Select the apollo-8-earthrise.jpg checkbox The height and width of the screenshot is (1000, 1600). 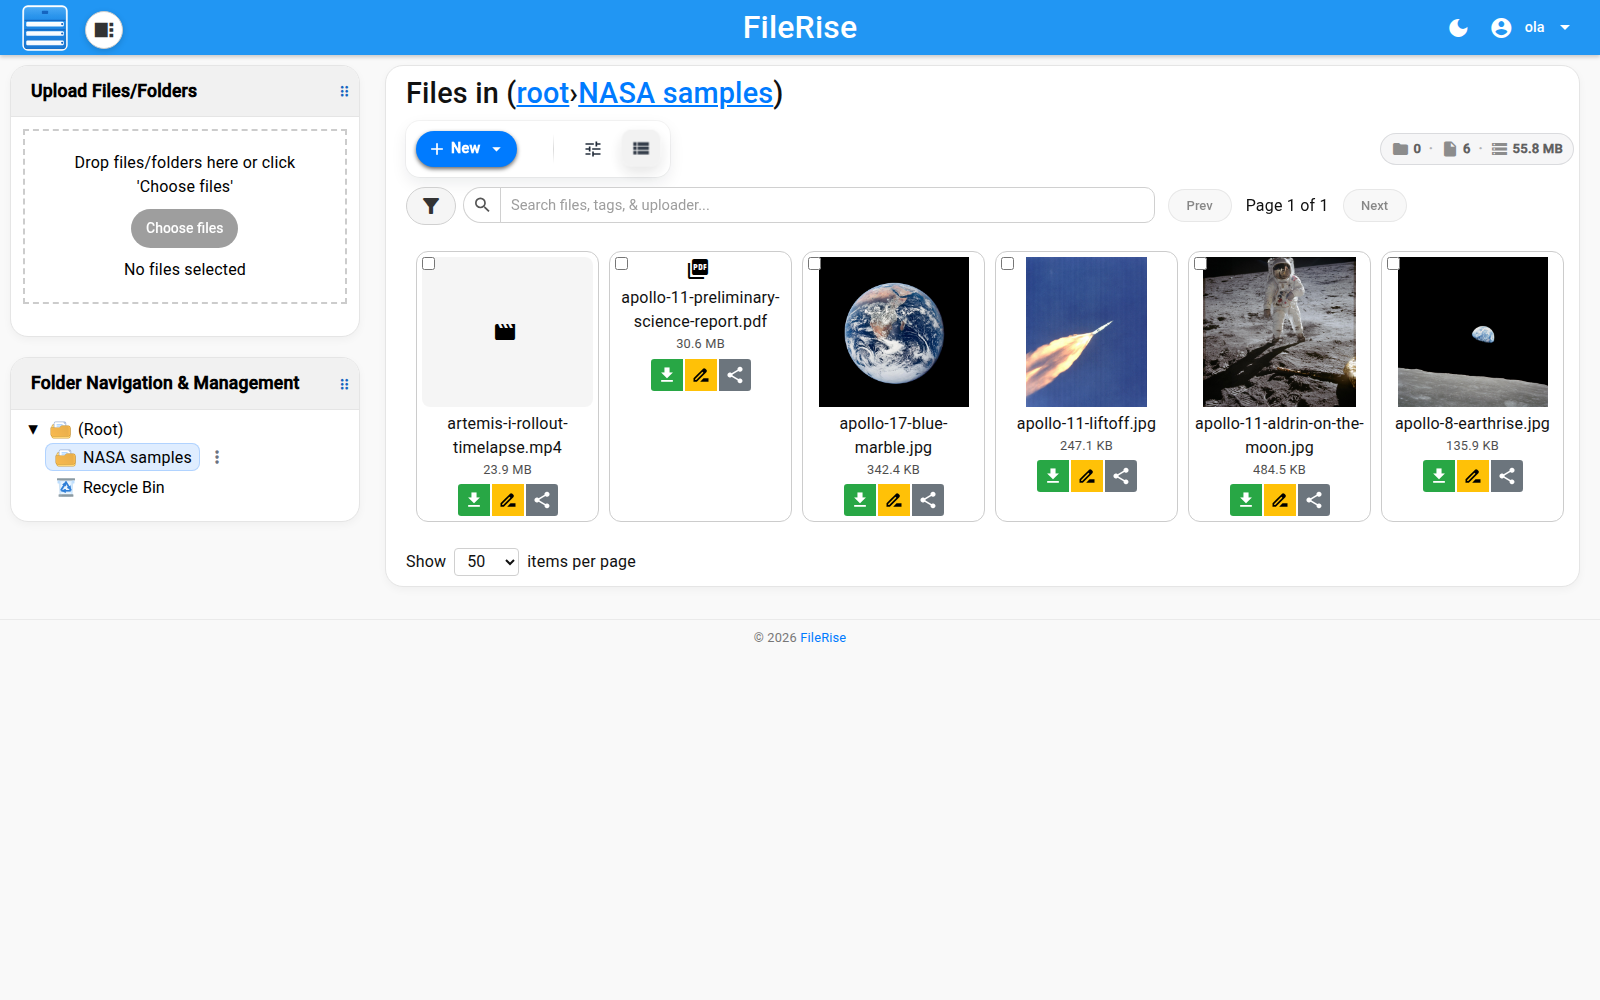click(1394, 264)
